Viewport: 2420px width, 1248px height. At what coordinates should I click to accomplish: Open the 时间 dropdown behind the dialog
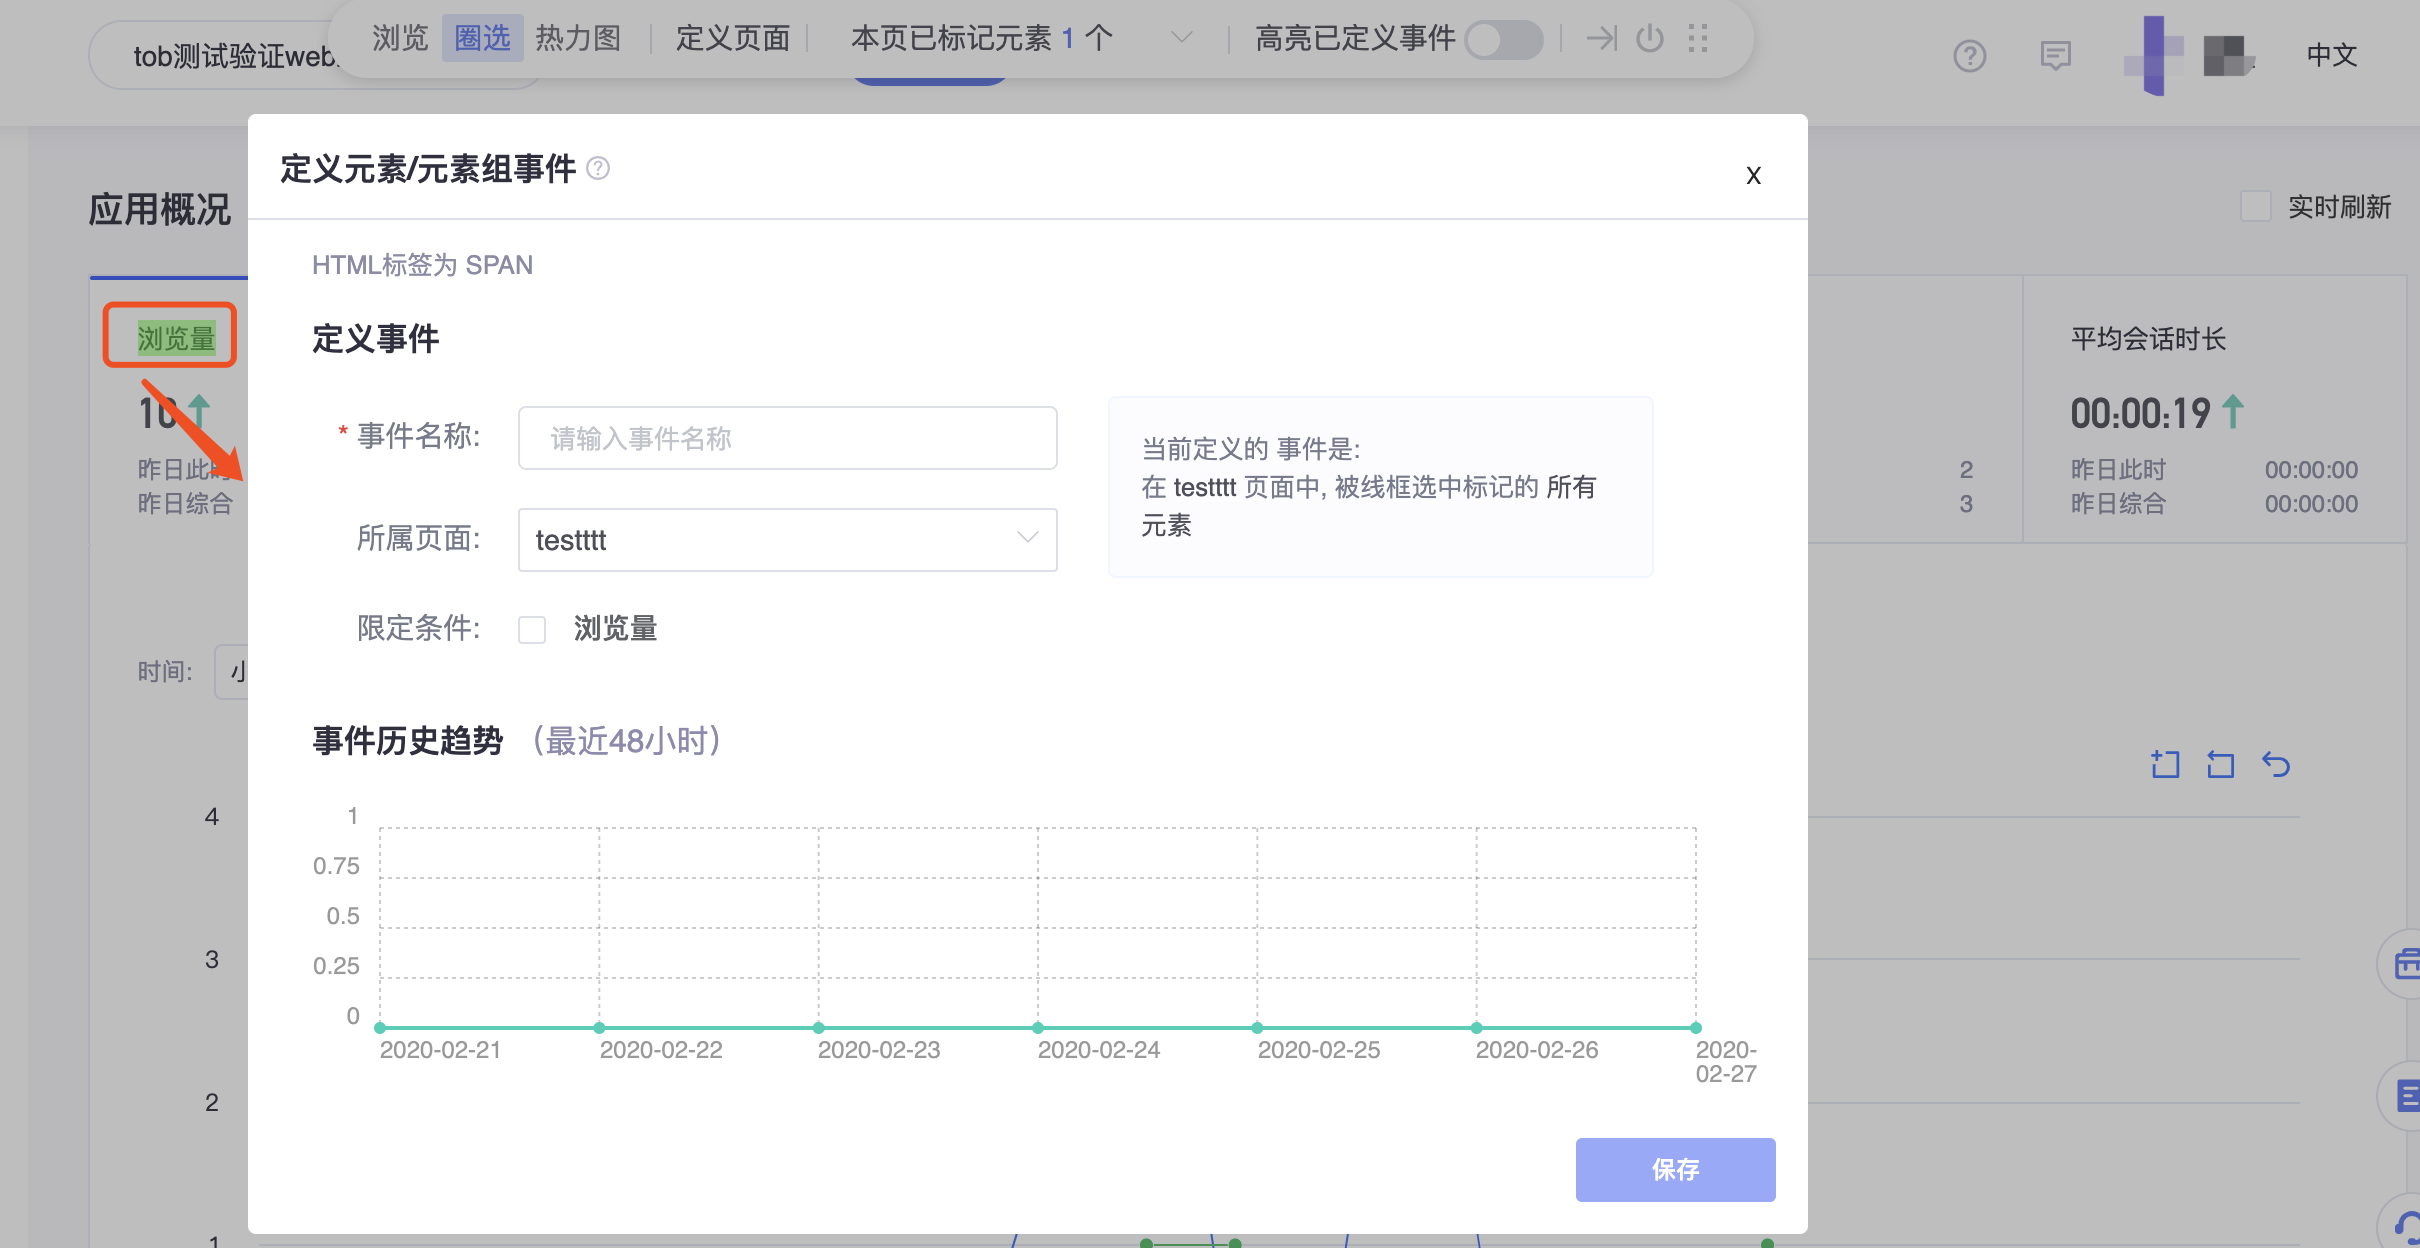232,671
